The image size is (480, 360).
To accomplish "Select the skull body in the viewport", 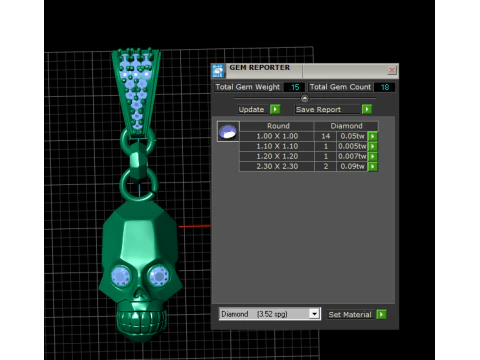I will [x=141, y=271].
